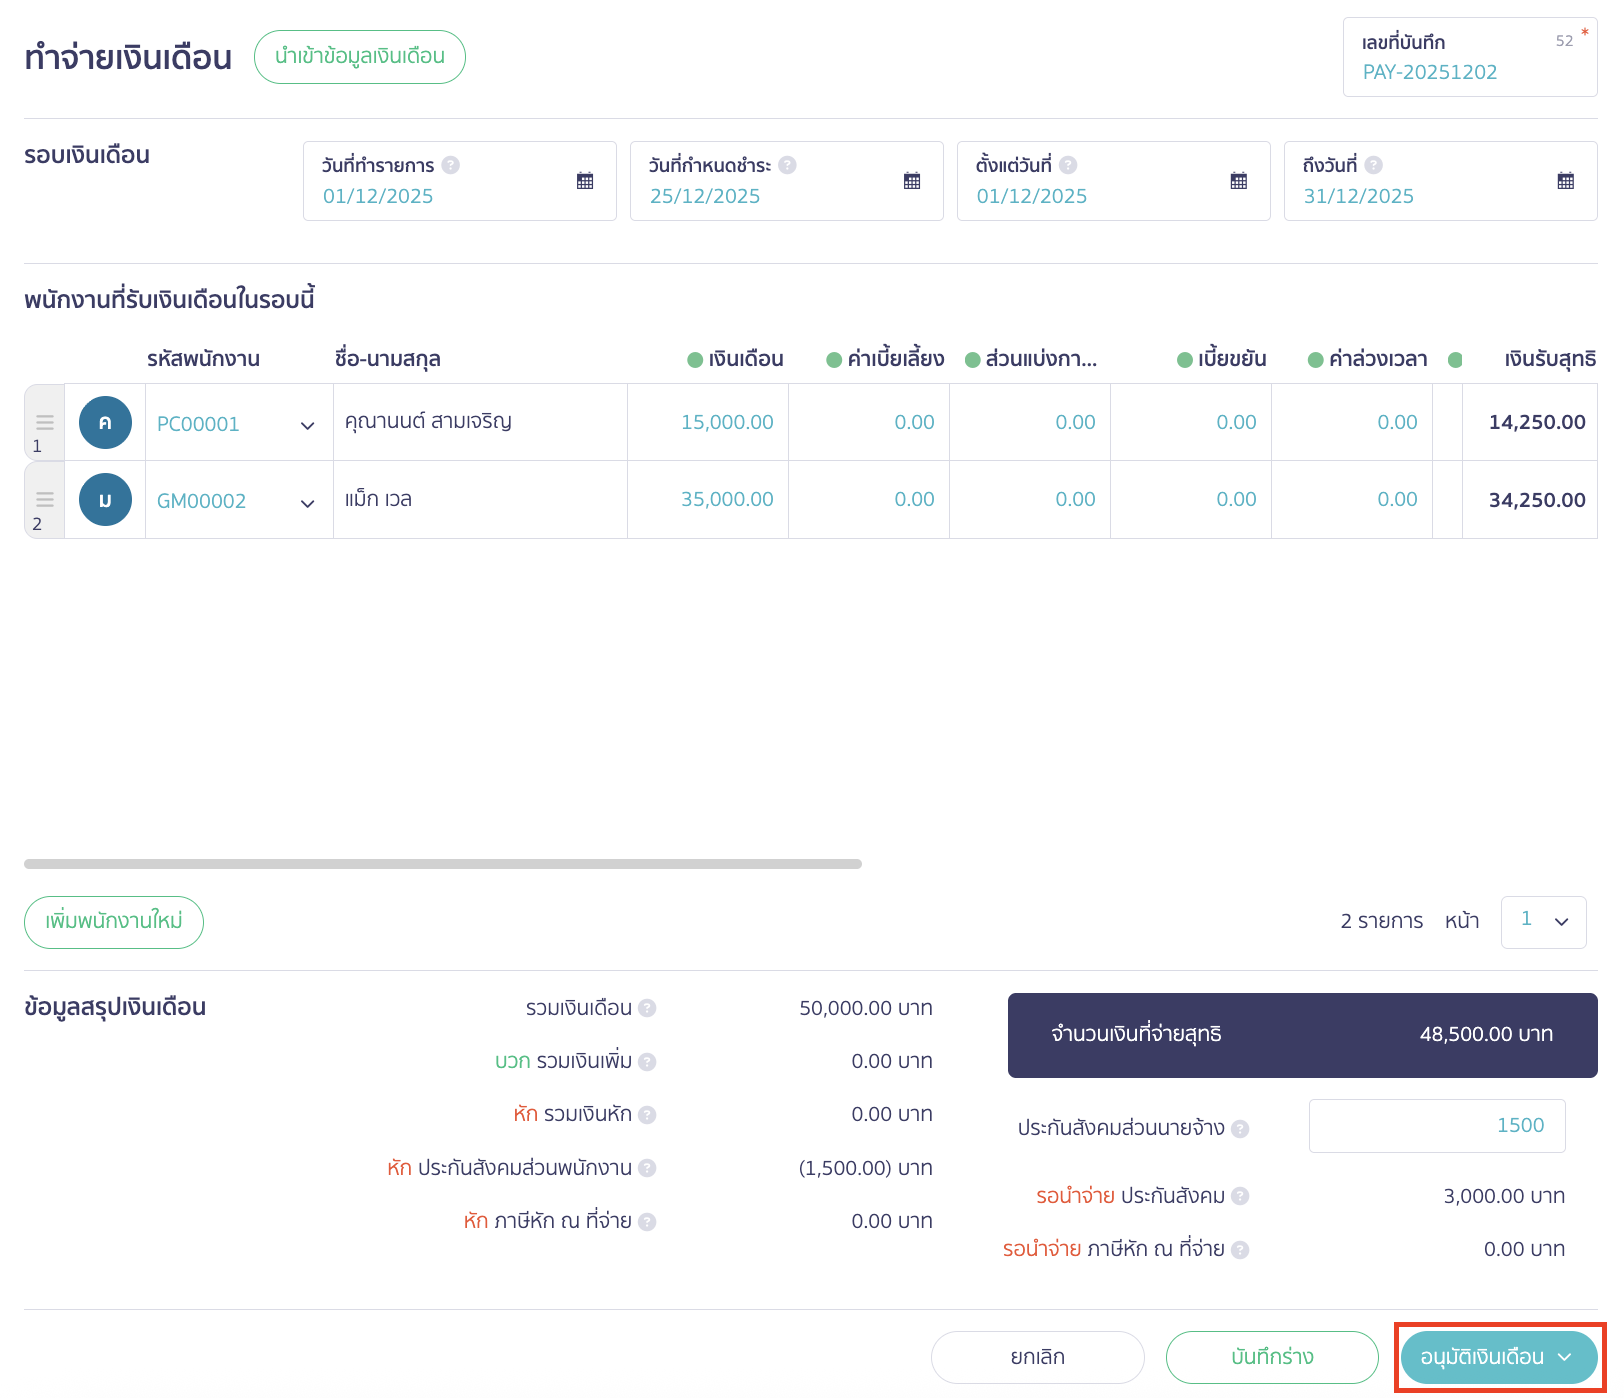Screen dimensions: 1624x1398
Task: Open calendar icon in ถึงวันที่ field
Action: tap(1566, 181)
